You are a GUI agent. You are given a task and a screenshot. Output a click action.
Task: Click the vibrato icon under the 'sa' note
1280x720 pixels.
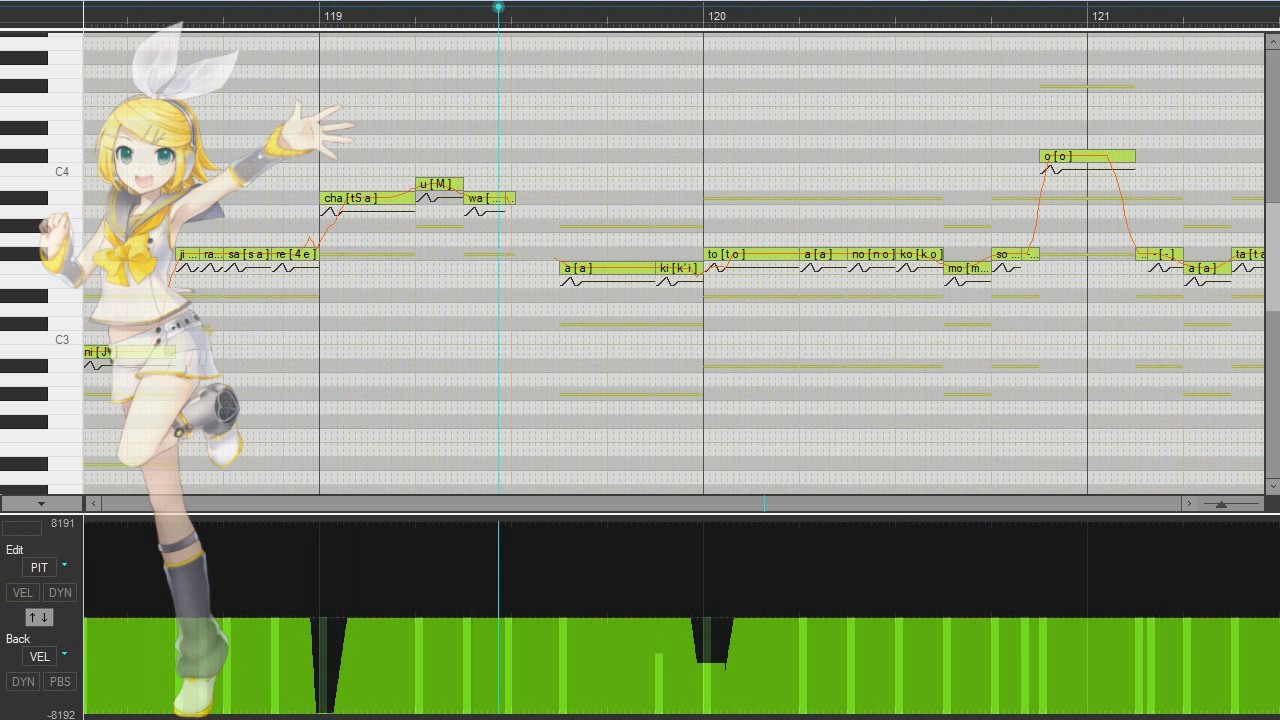[236, 268]
